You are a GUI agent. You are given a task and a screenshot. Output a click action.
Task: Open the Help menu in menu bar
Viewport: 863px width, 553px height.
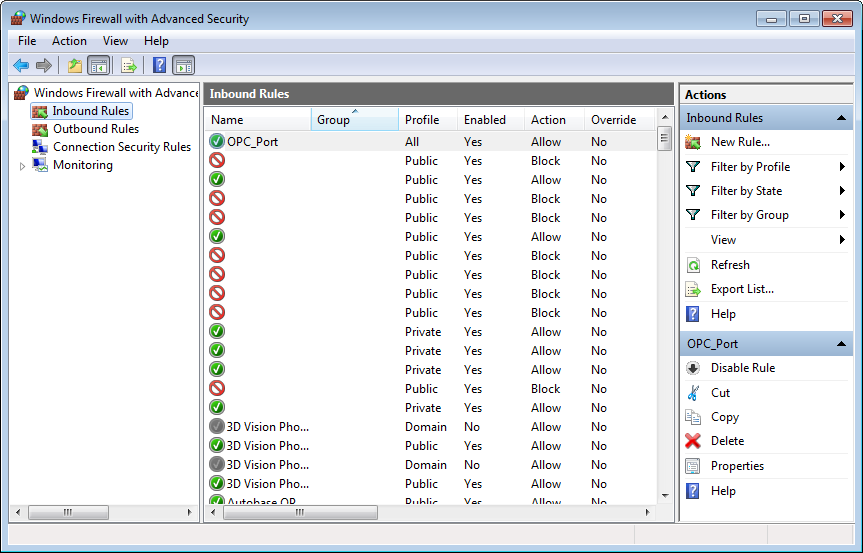[156, 41]
